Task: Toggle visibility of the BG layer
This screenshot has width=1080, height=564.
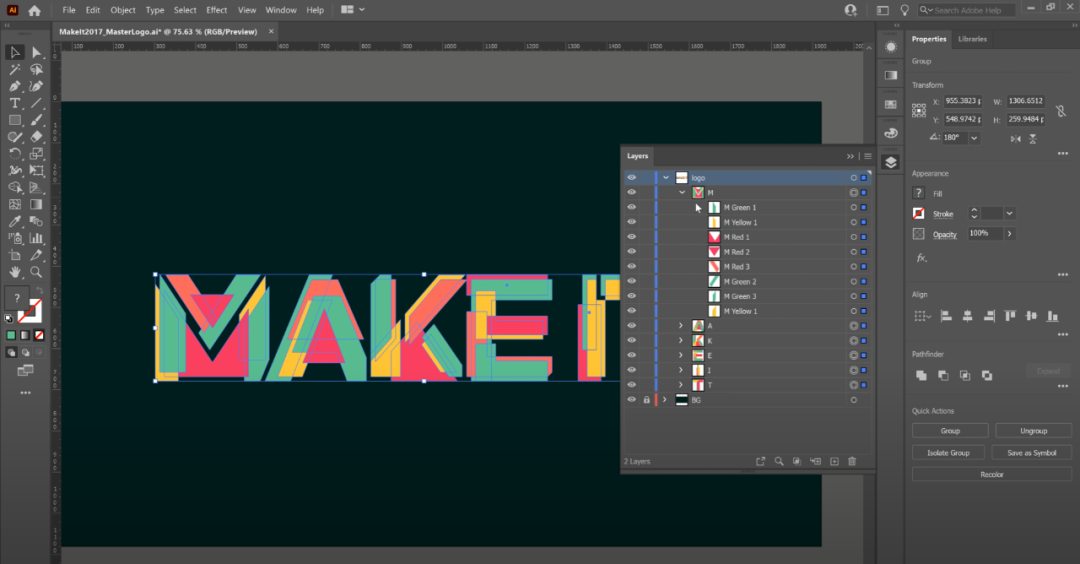Action: (x=631, y=400)
